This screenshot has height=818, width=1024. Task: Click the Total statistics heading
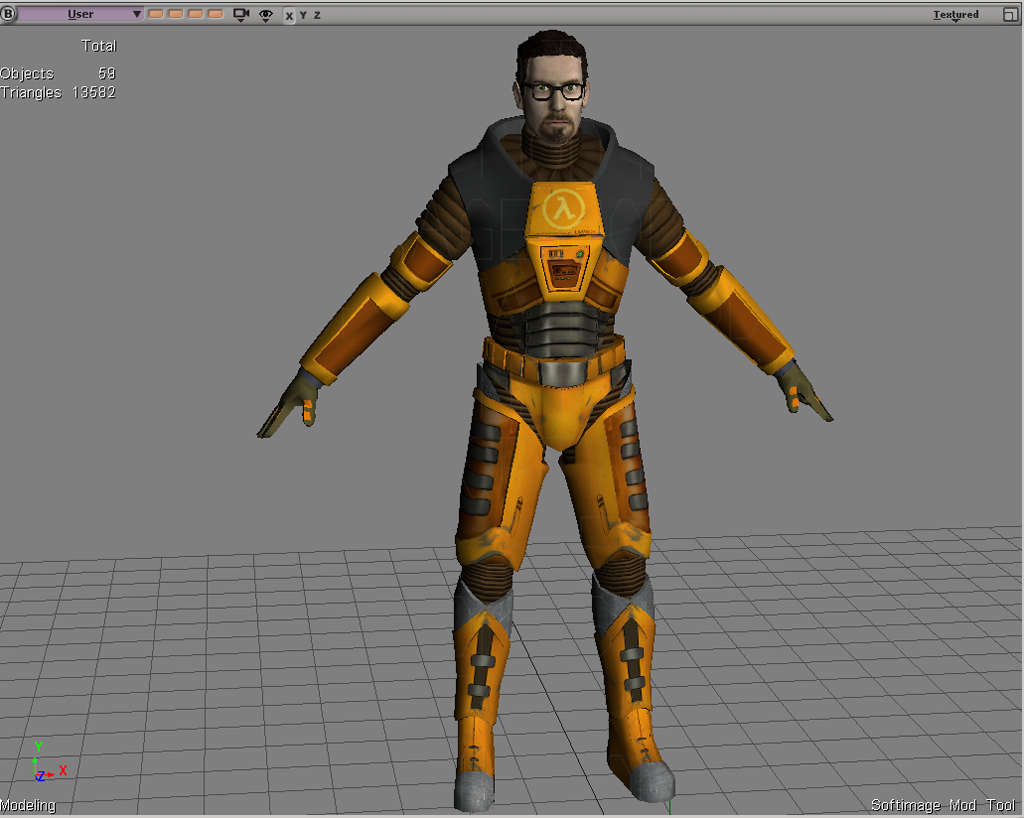(x=99, y=46)
